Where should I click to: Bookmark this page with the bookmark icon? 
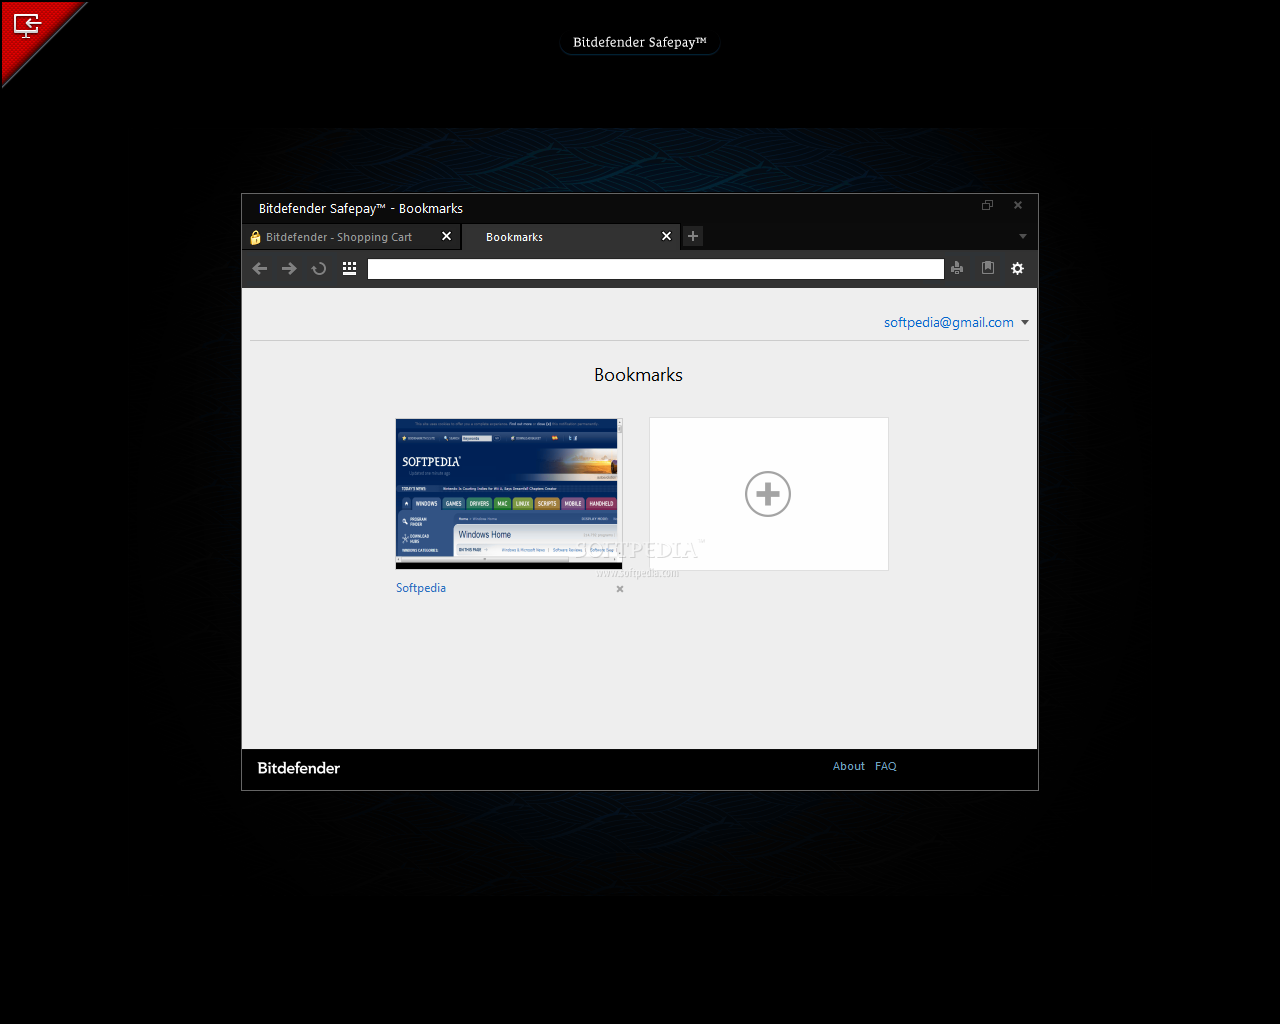(987, 268)
